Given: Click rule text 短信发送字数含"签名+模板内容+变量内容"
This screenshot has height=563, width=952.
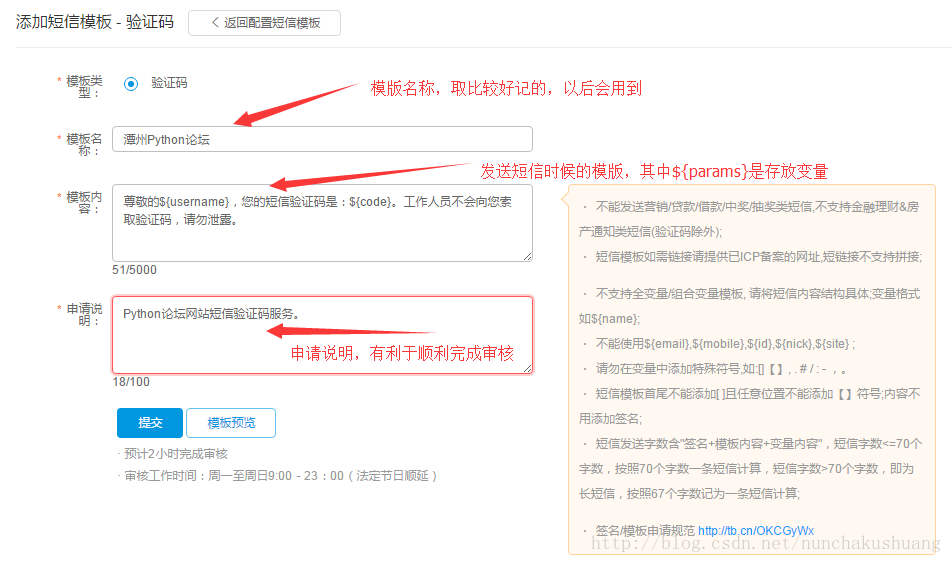Looking at the screenshot, I should (x=750, y=469).
